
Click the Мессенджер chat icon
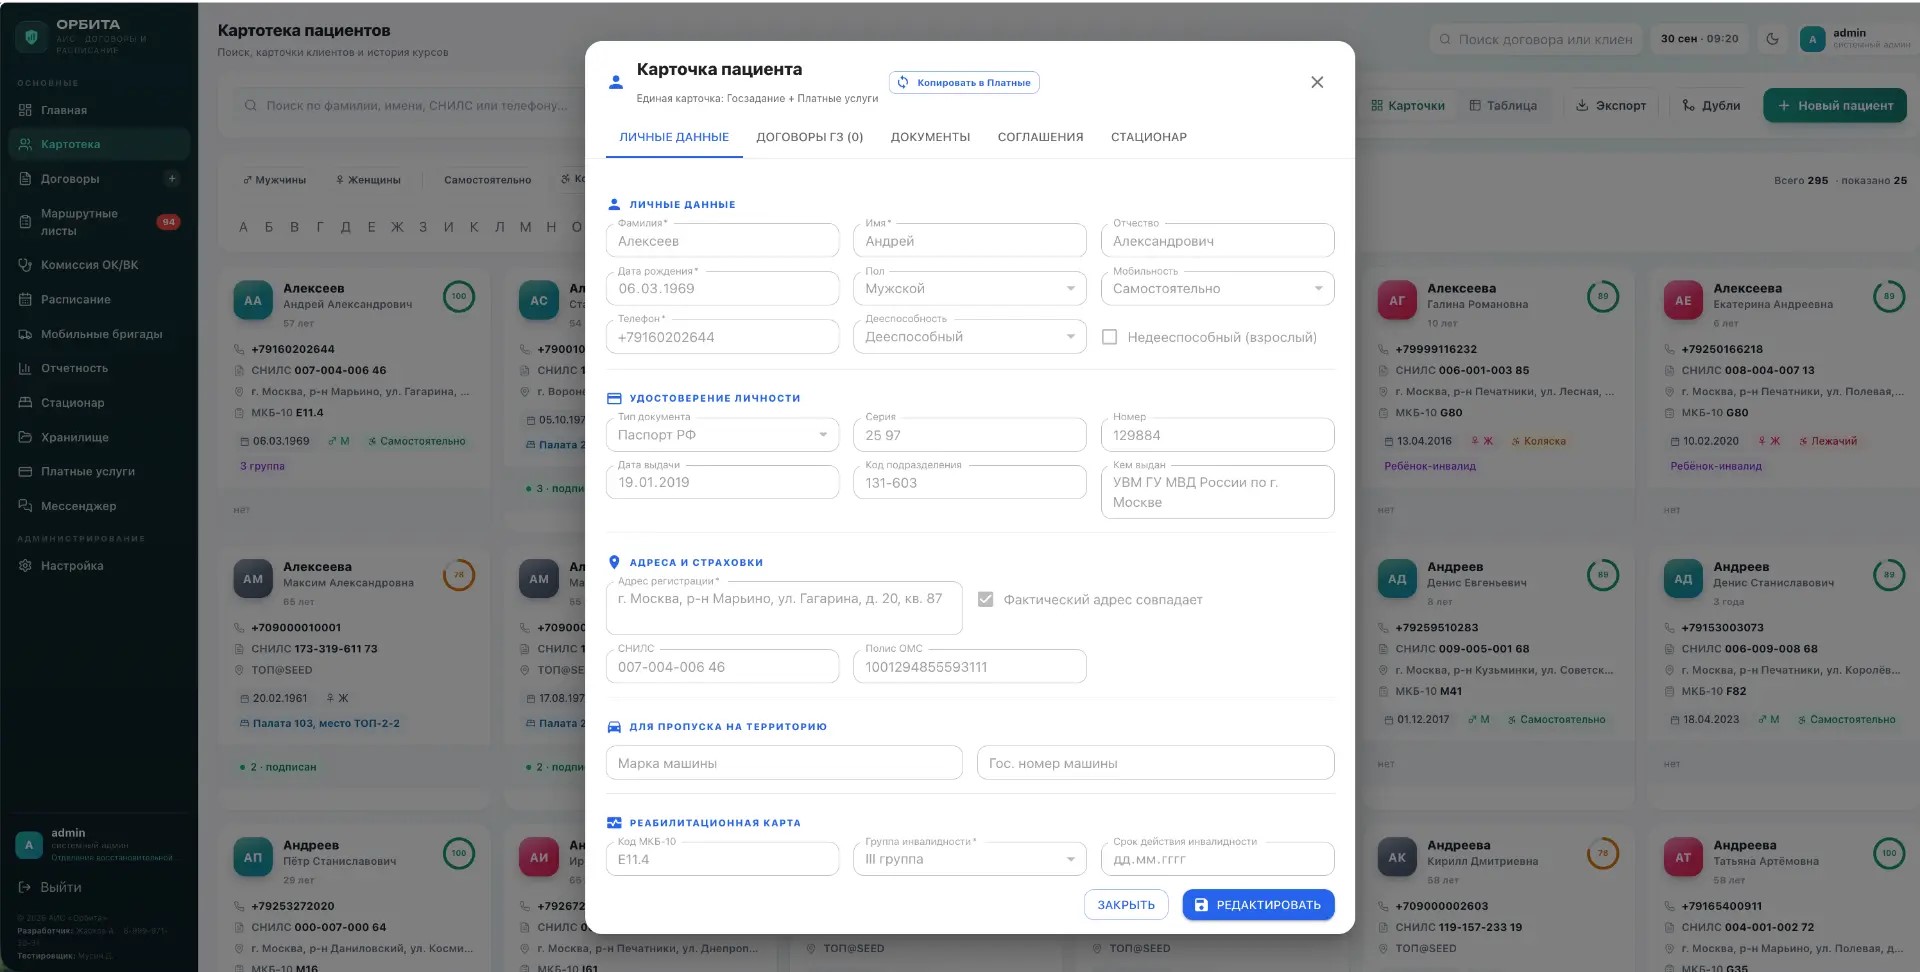click(25, 506)
